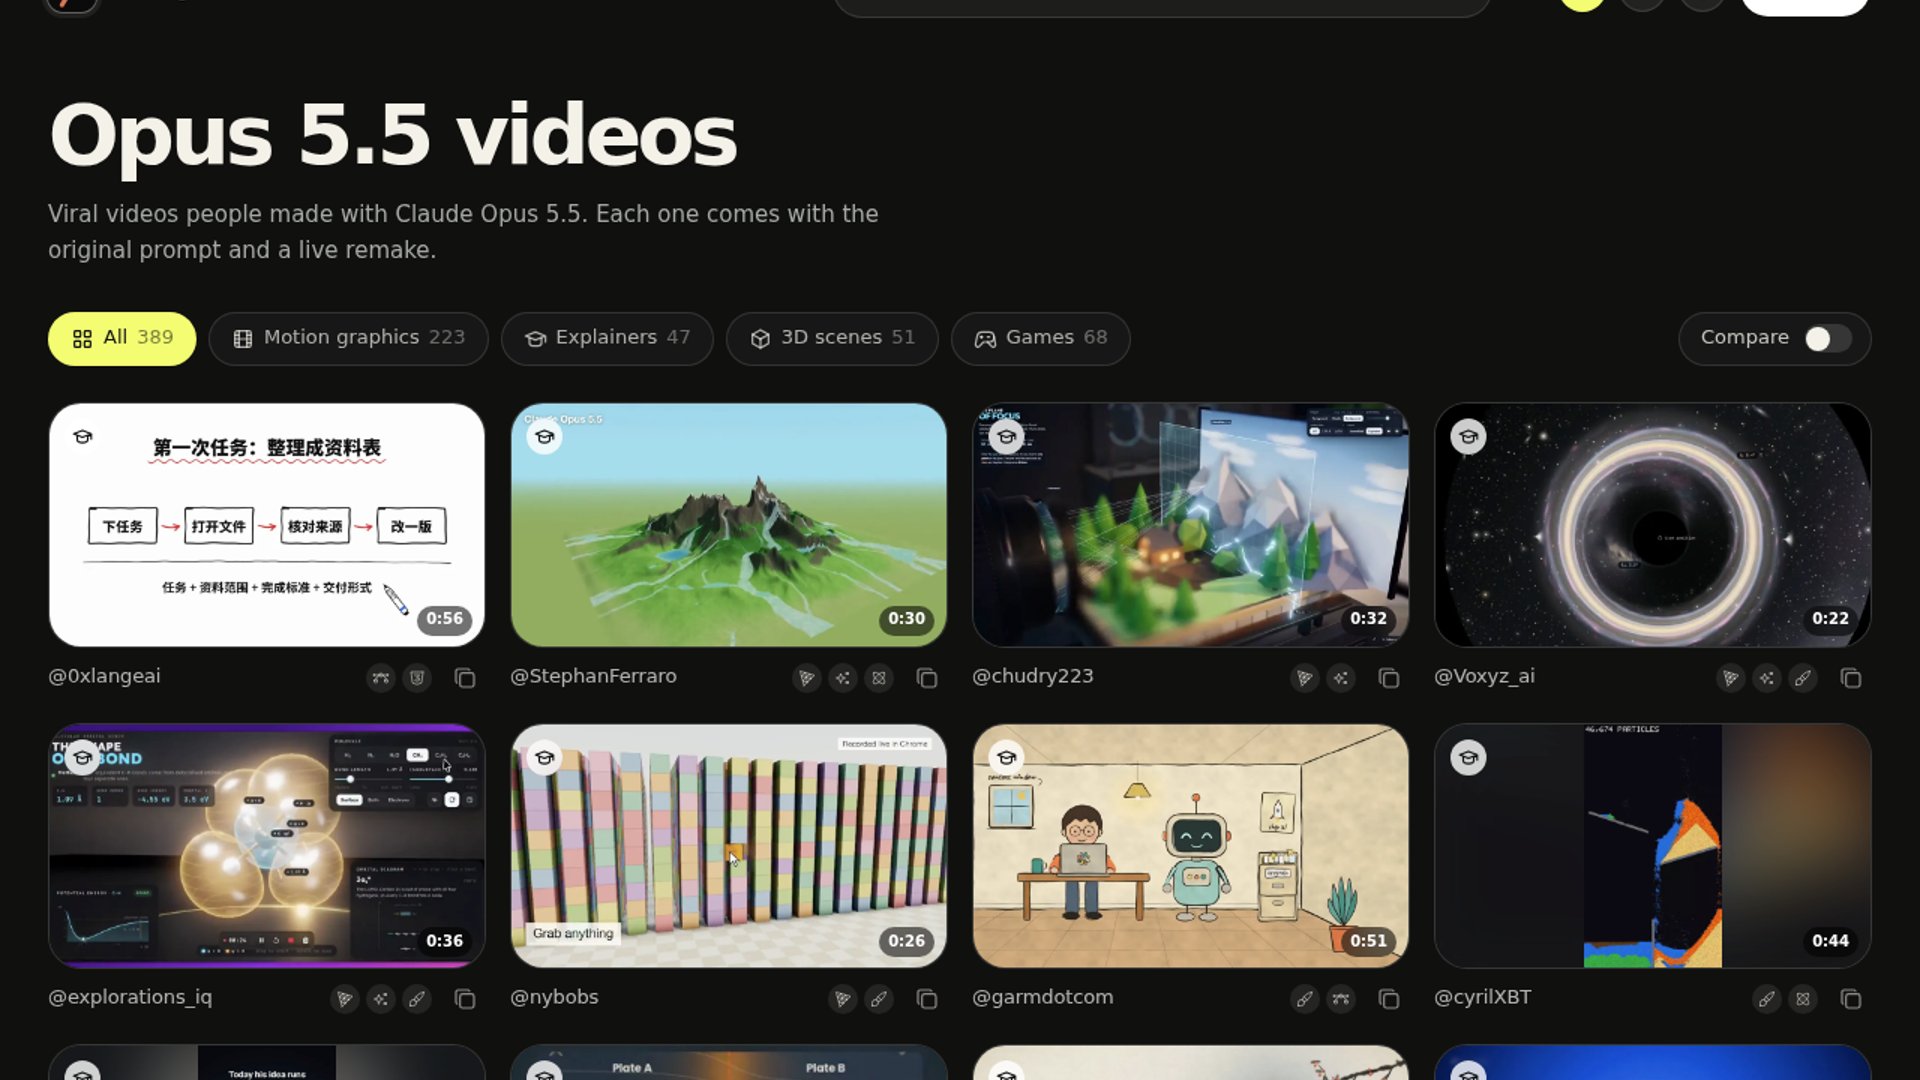Play the colorful block wall video
This screenshot has height=1080, width=1920.
click(729, 846)
